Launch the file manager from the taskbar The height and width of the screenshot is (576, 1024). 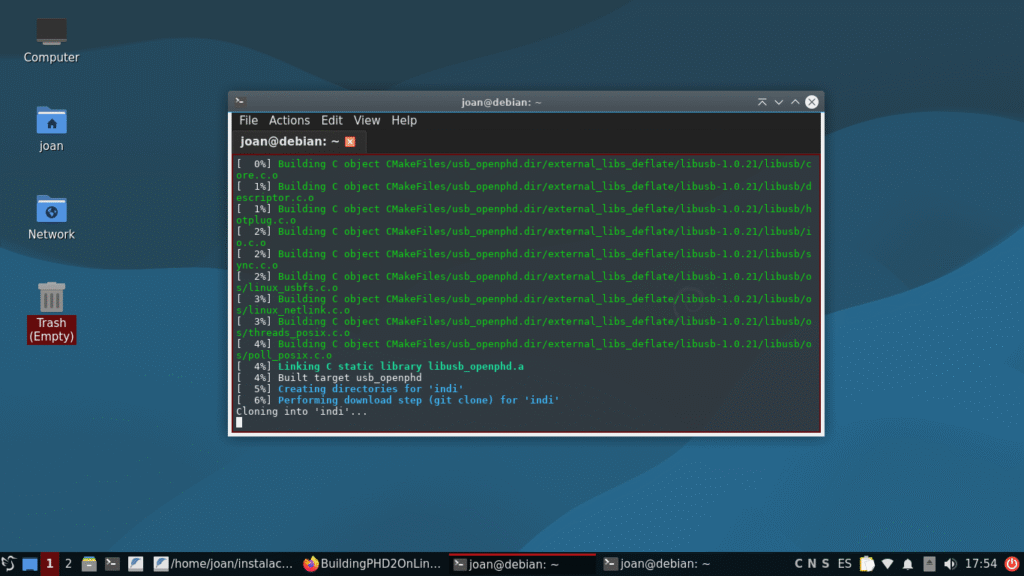point(89,564)
